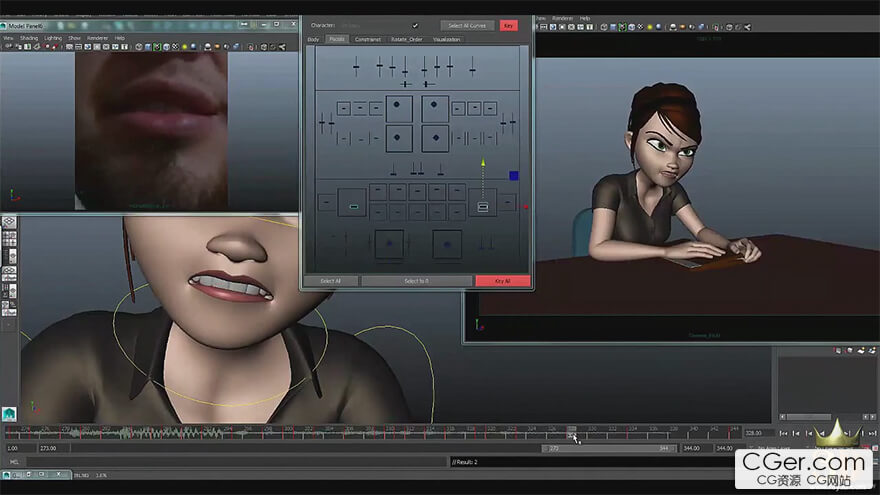Select left bottom dot control box in picker

click(389, 244)
